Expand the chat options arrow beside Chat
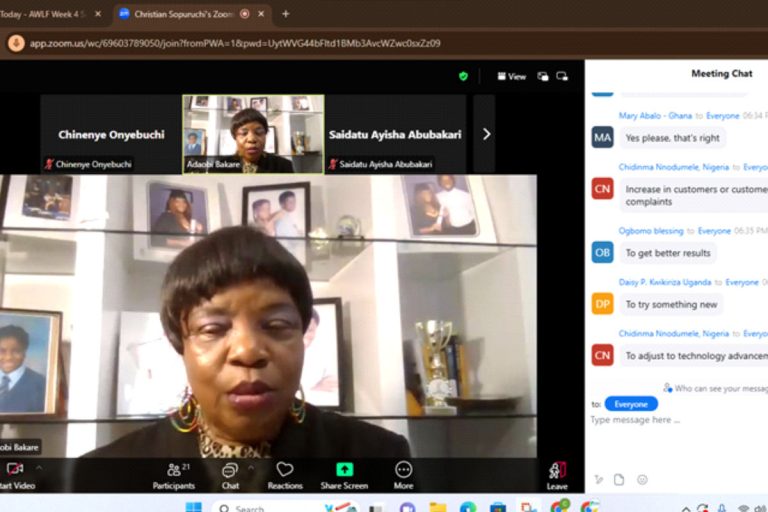Viewport: 768px width, 512px height. coord(251,467)
